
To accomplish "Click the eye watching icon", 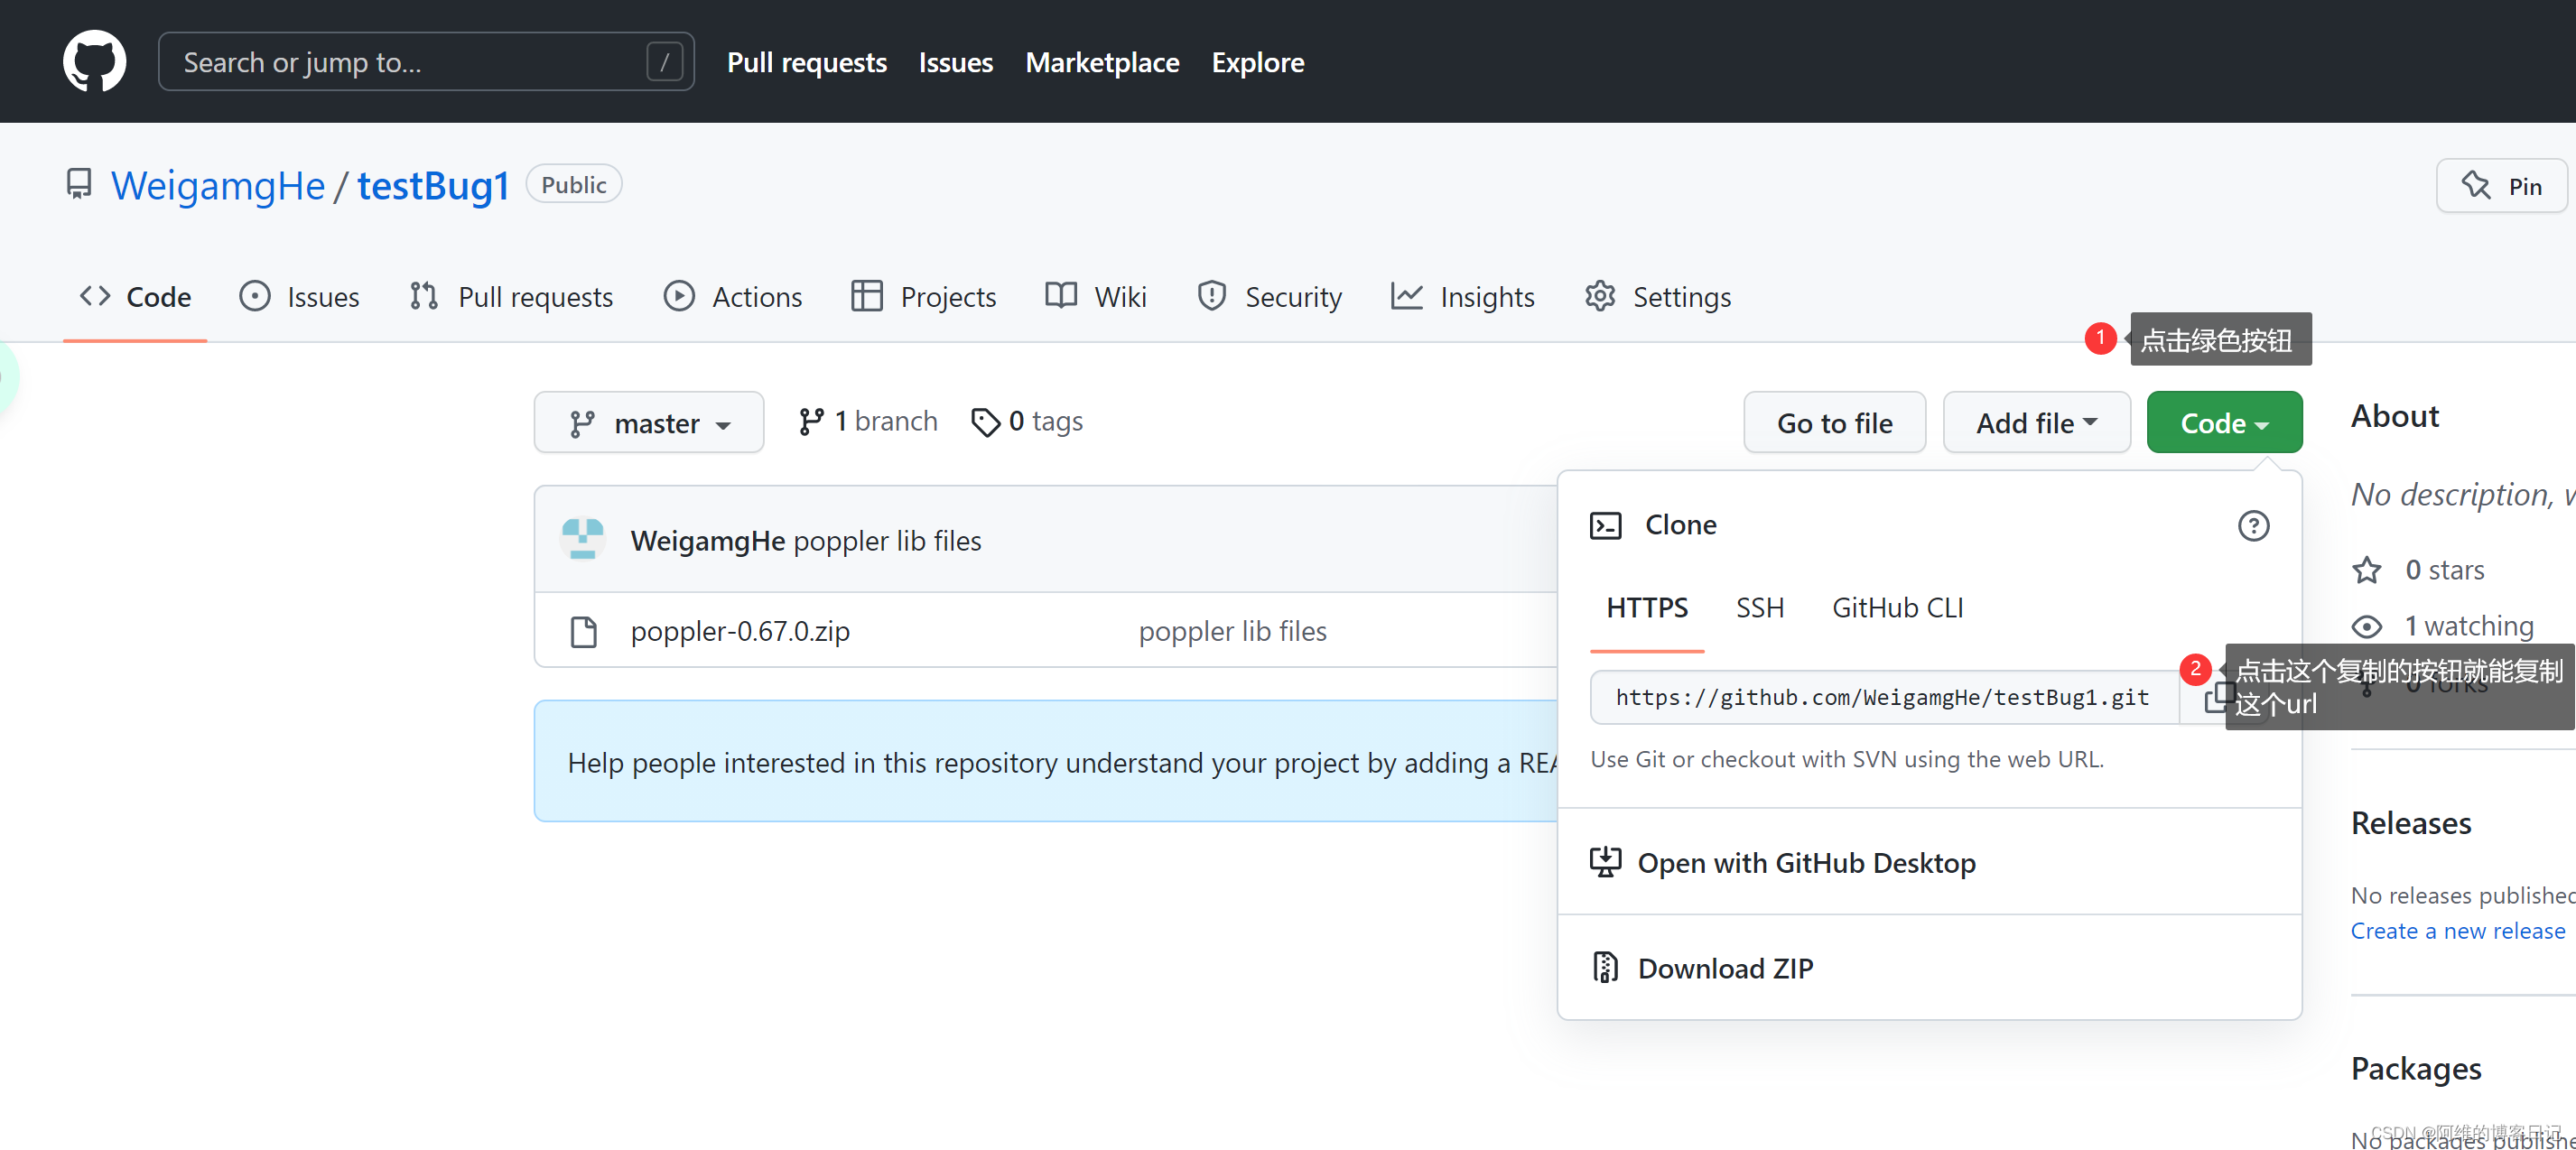I will pyautogui.click(x=2366, y=626).
